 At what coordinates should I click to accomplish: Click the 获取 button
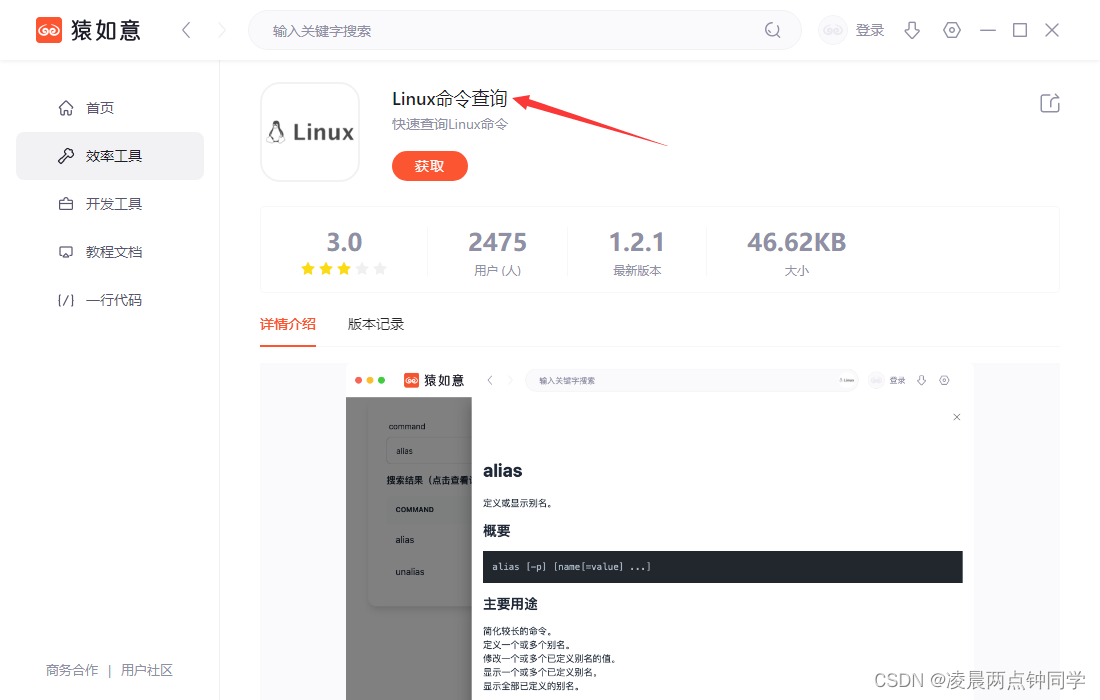click(429, 166)
